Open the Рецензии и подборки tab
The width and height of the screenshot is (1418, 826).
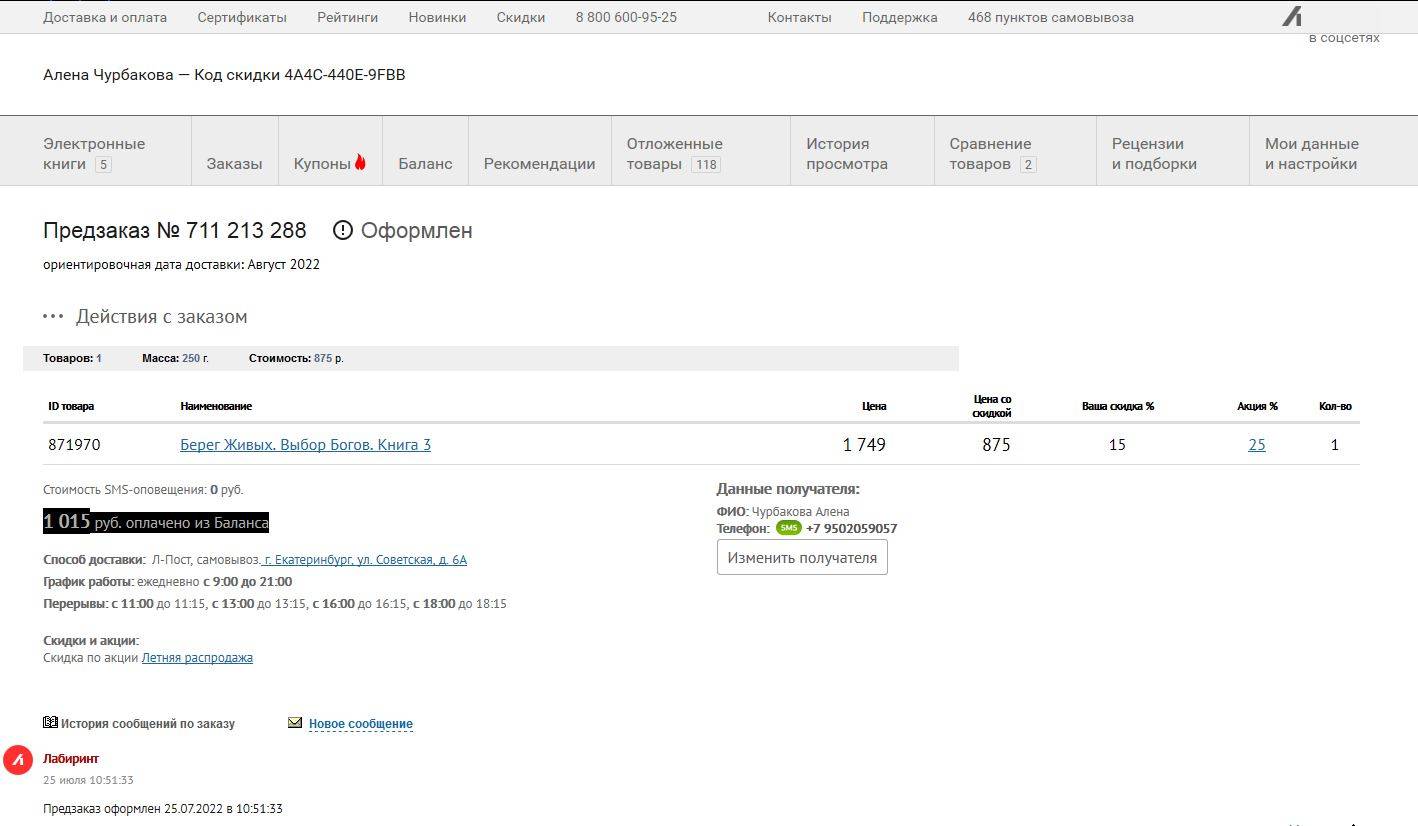coord(1154,153)
